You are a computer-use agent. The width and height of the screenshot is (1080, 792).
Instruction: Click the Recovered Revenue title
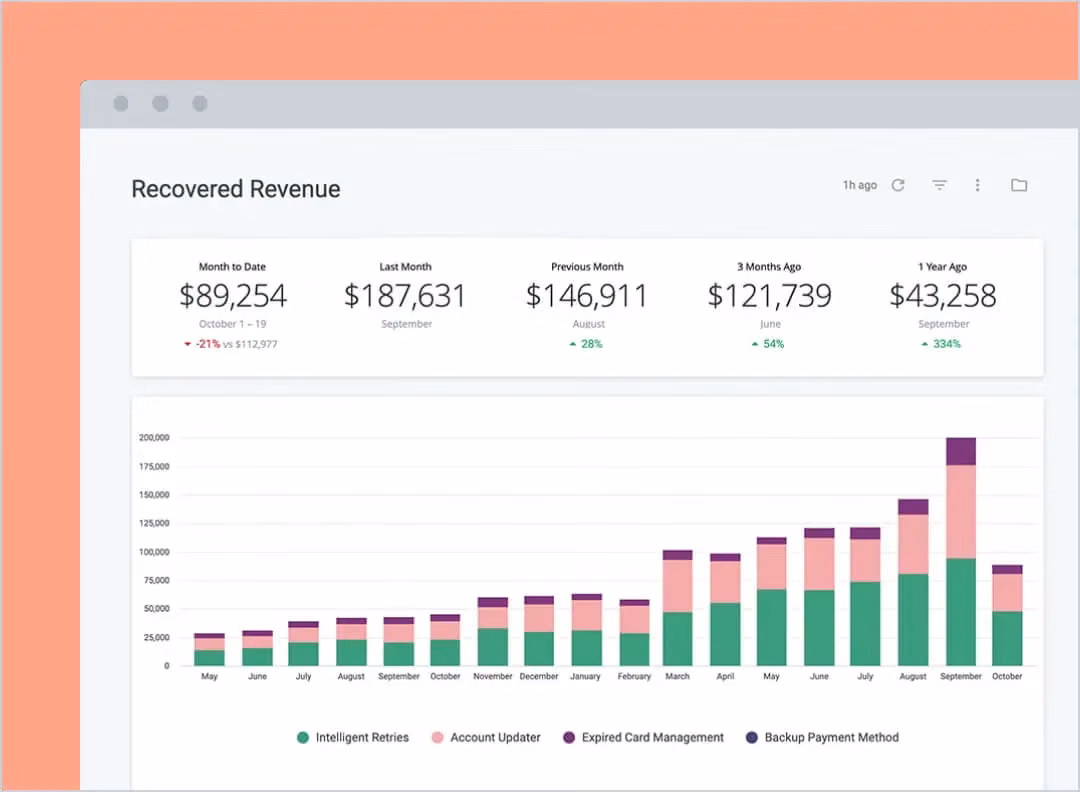[x=236, y=189]
